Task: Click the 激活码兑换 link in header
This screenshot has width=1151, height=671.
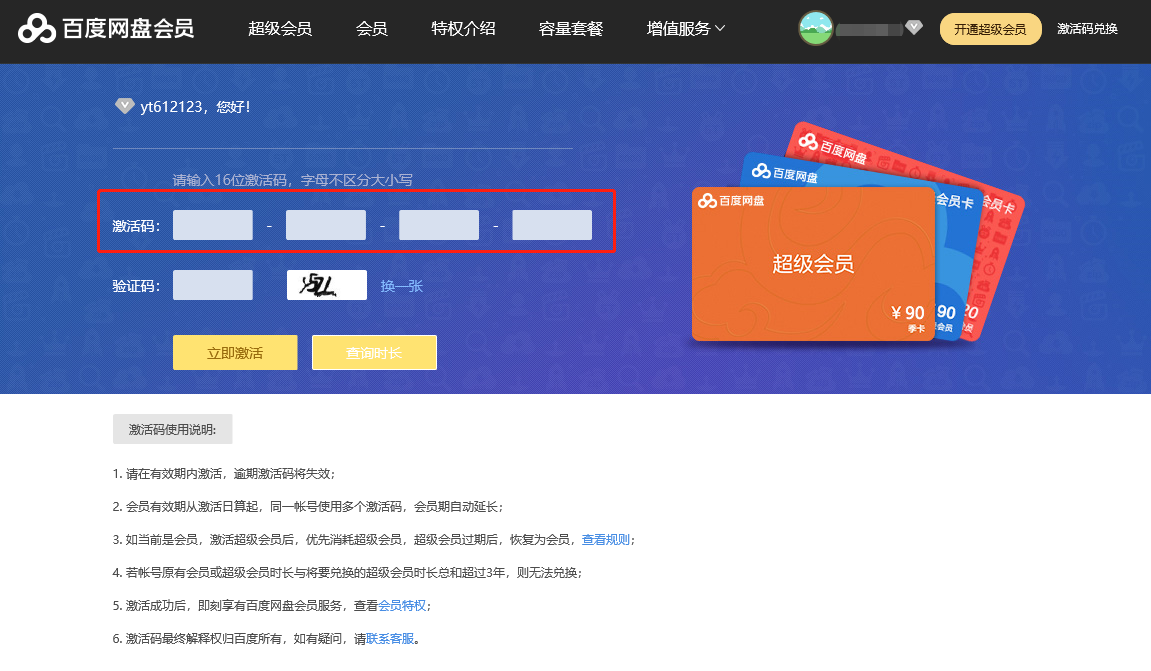Action: click(x=1087, y=29)
